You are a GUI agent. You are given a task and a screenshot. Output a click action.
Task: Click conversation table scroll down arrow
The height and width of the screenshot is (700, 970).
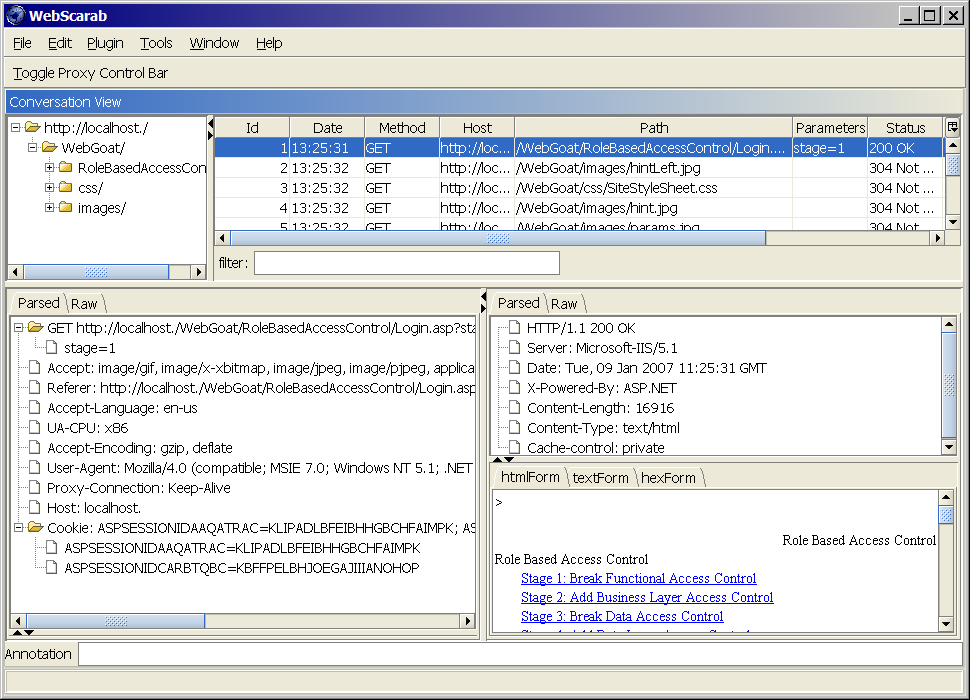point(953,222)
